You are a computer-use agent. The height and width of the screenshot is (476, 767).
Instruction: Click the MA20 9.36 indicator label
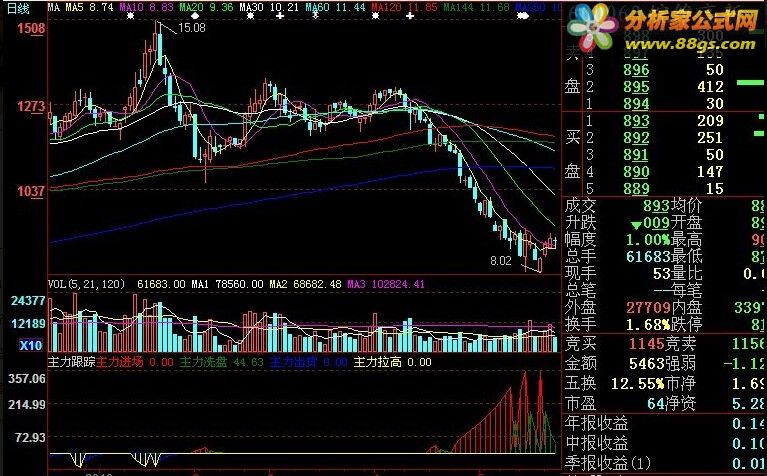[206, 7]
